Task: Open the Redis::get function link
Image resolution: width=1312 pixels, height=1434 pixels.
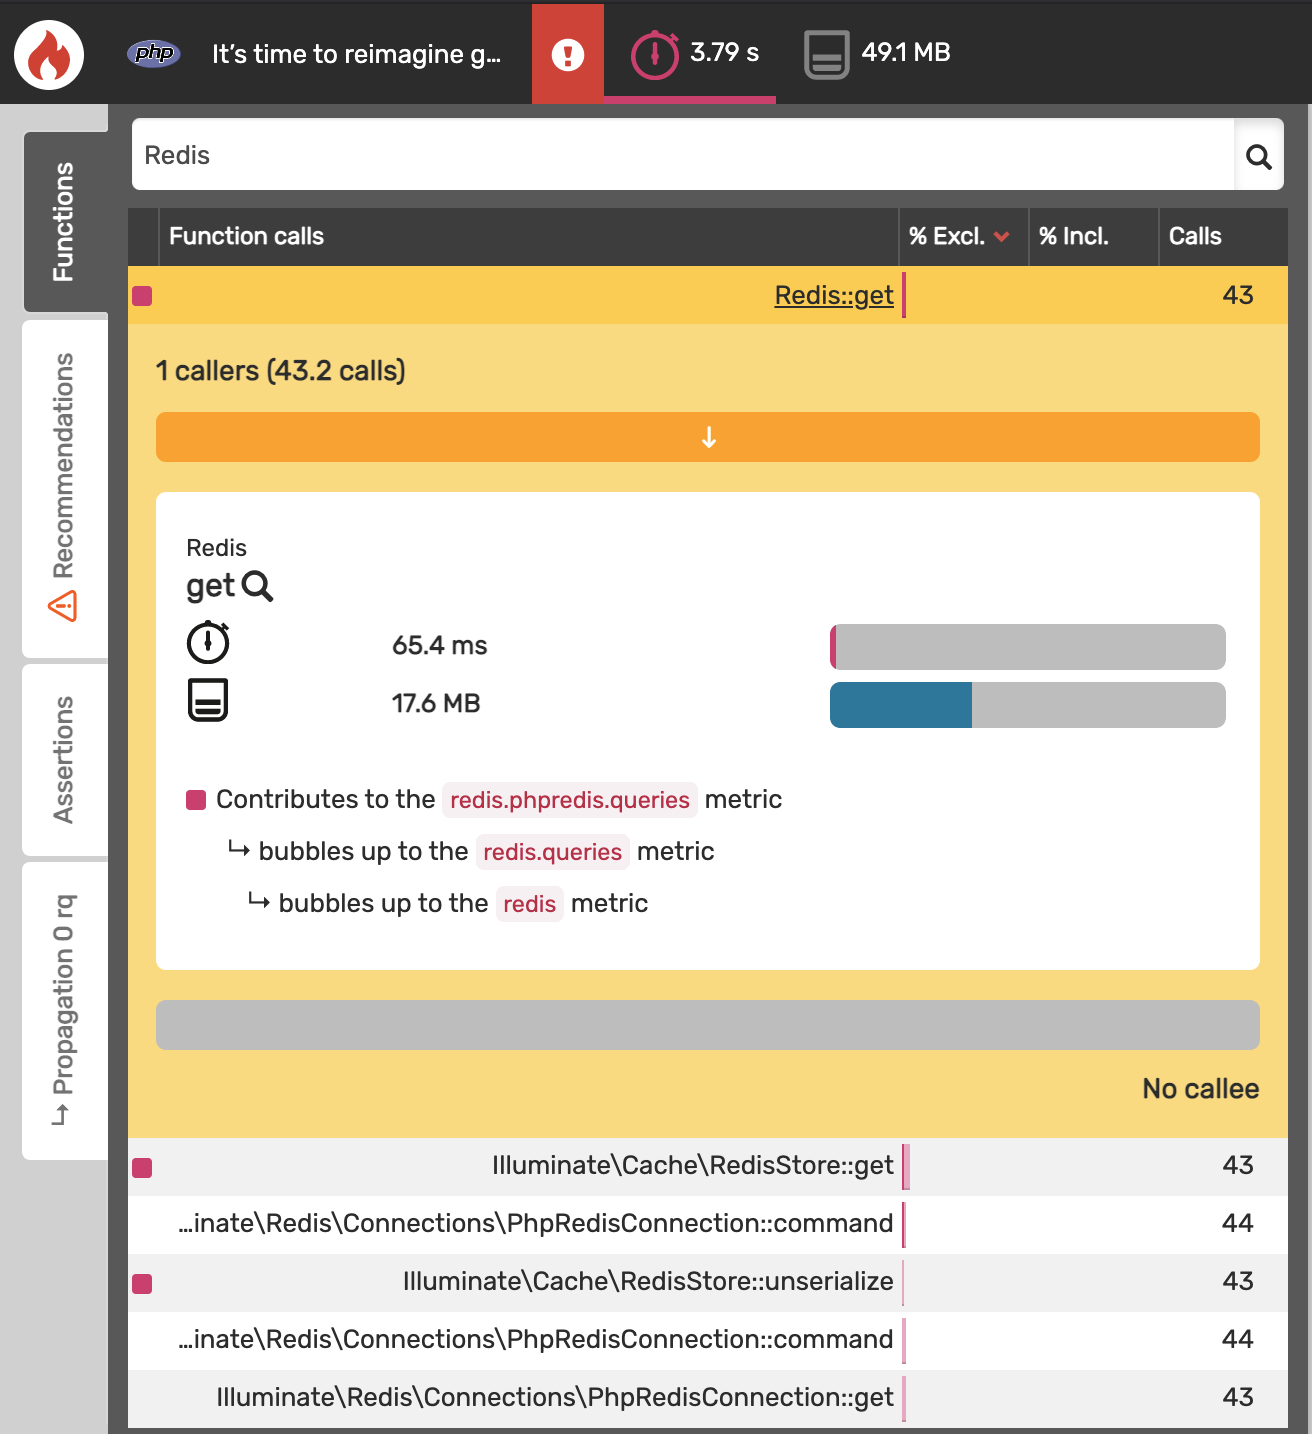Action: tap(834, 295)
